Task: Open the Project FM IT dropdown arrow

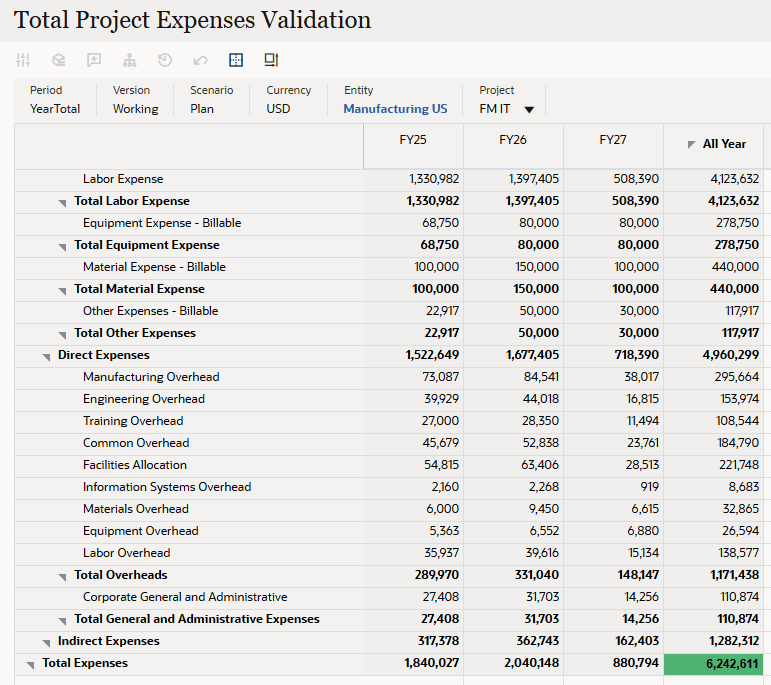Action: 529,110
